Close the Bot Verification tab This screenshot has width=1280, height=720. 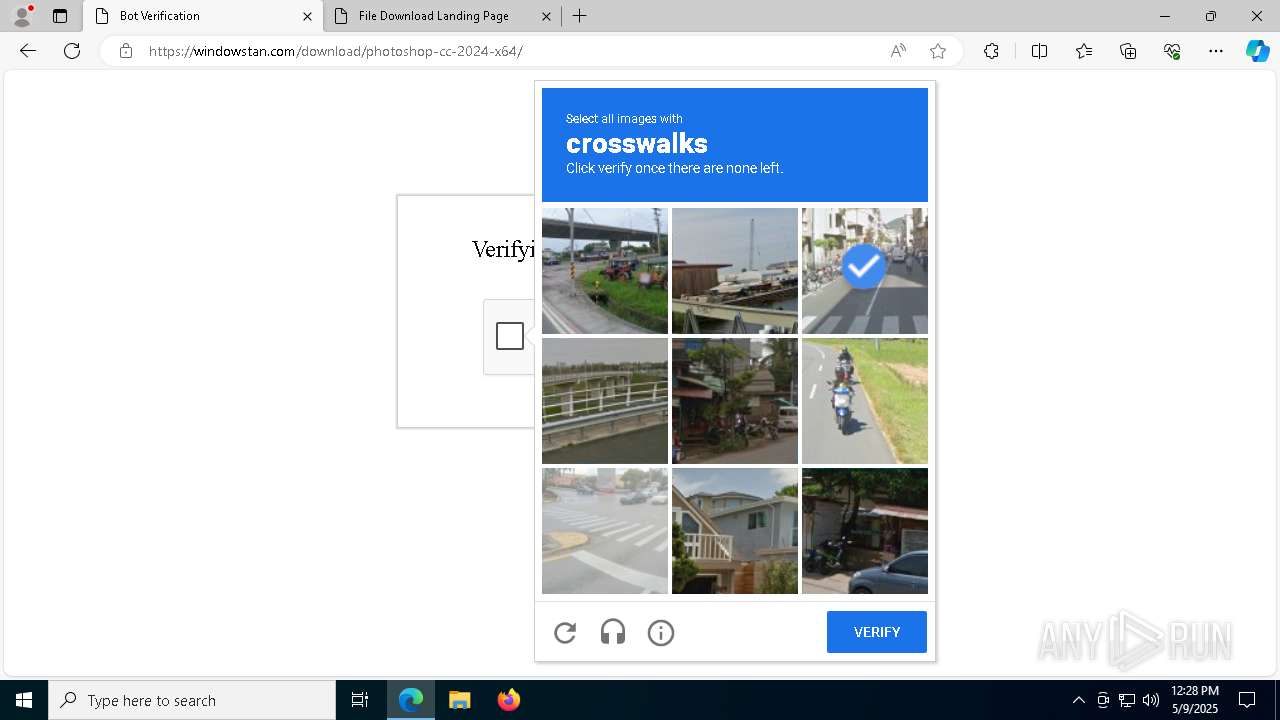click(307, 16)
